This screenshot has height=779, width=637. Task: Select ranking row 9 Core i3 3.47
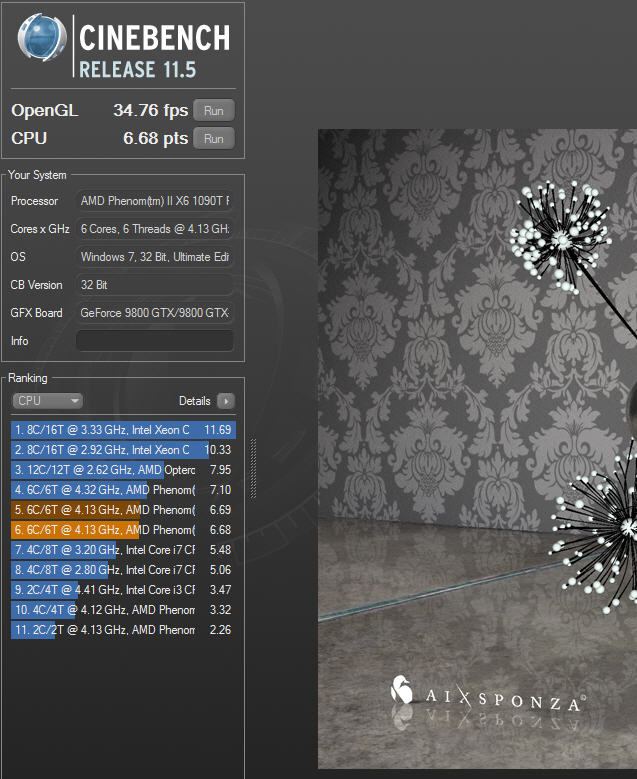(123, 590)
